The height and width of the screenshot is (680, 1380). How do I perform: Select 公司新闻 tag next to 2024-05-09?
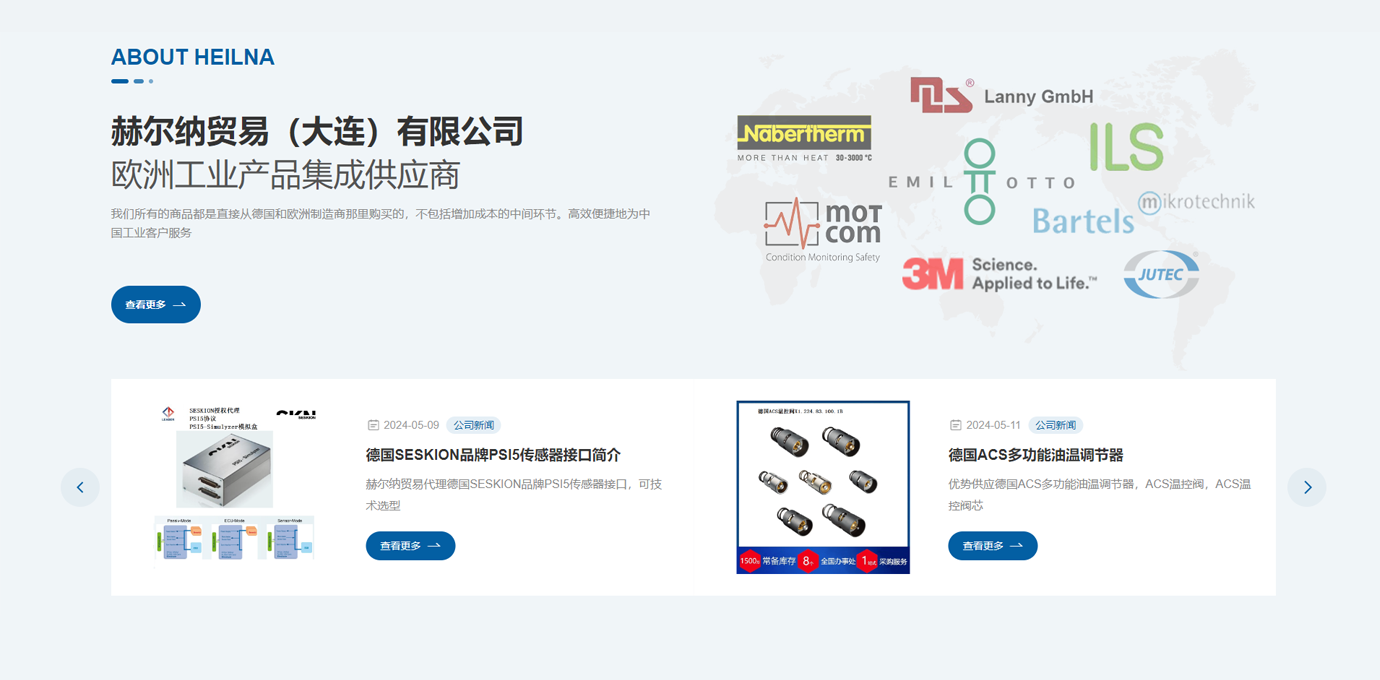(x=473, y=425)
